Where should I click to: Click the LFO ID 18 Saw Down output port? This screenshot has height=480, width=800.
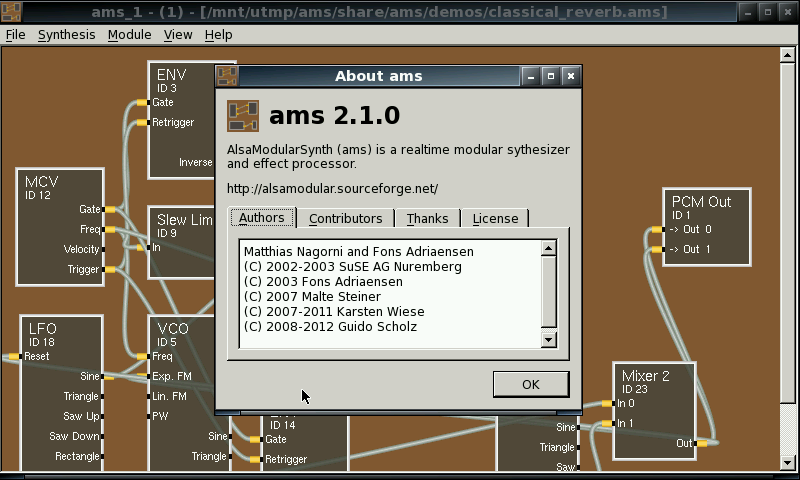(103, 436)
